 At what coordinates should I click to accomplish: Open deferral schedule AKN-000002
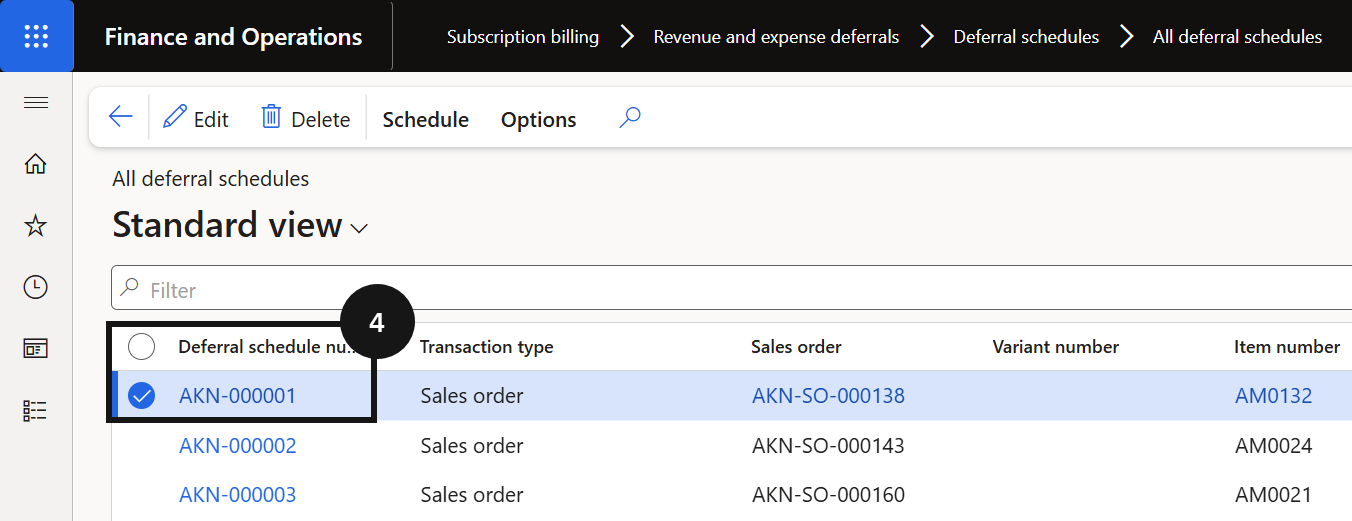(238, 445)
